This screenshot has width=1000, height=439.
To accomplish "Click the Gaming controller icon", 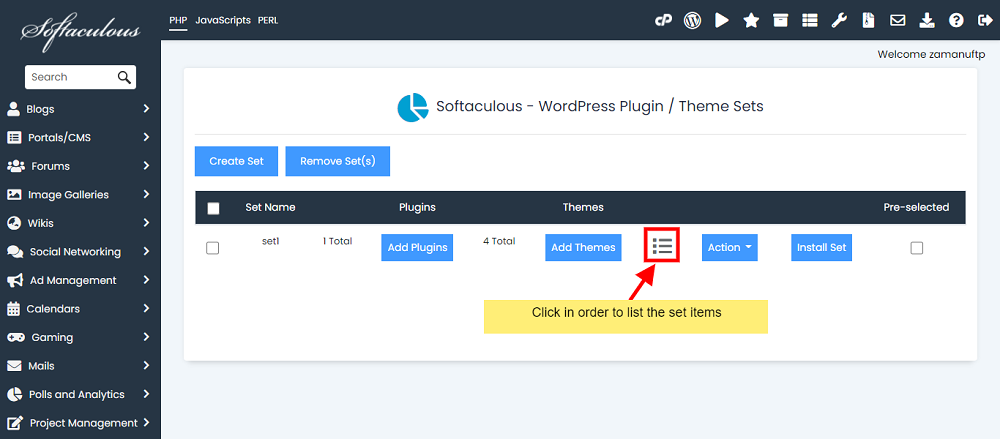I will [16, 337].
